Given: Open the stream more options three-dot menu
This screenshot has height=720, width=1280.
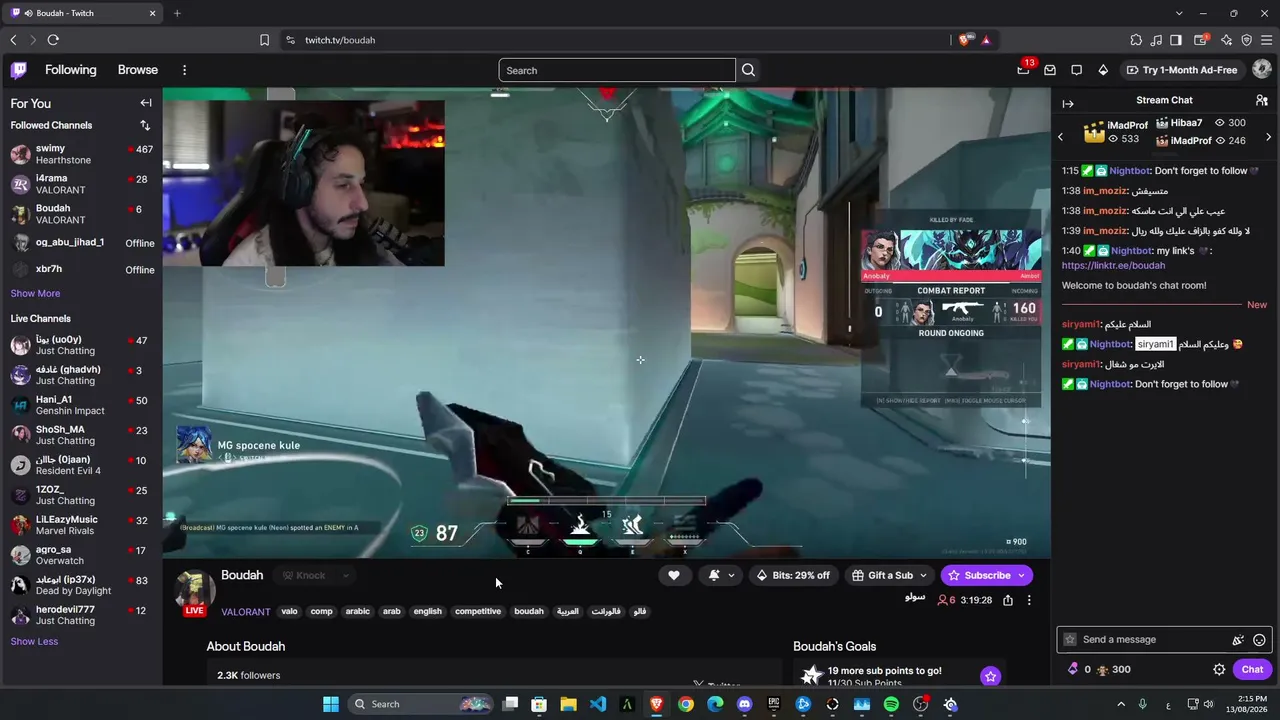Looking at the screenshot, I should coord(1029,600).
